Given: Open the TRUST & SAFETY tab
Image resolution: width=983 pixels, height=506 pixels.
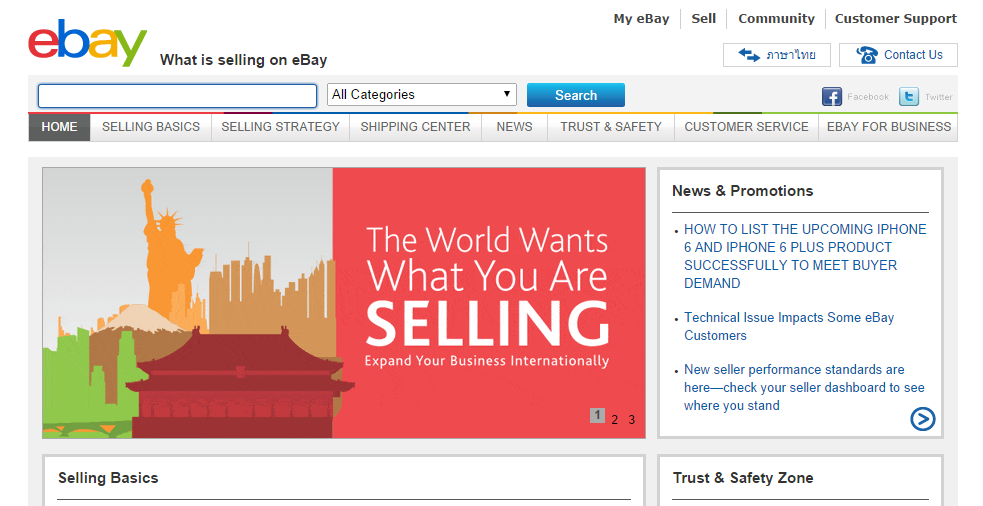Looking at the screenshot, I should tap(611, 127).
